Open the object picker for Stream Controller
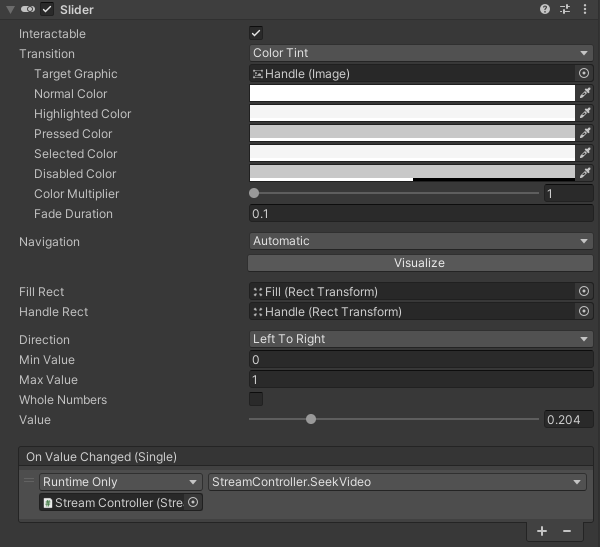The image size is (600, 547). pyautogui.click(x=194, y=502)
